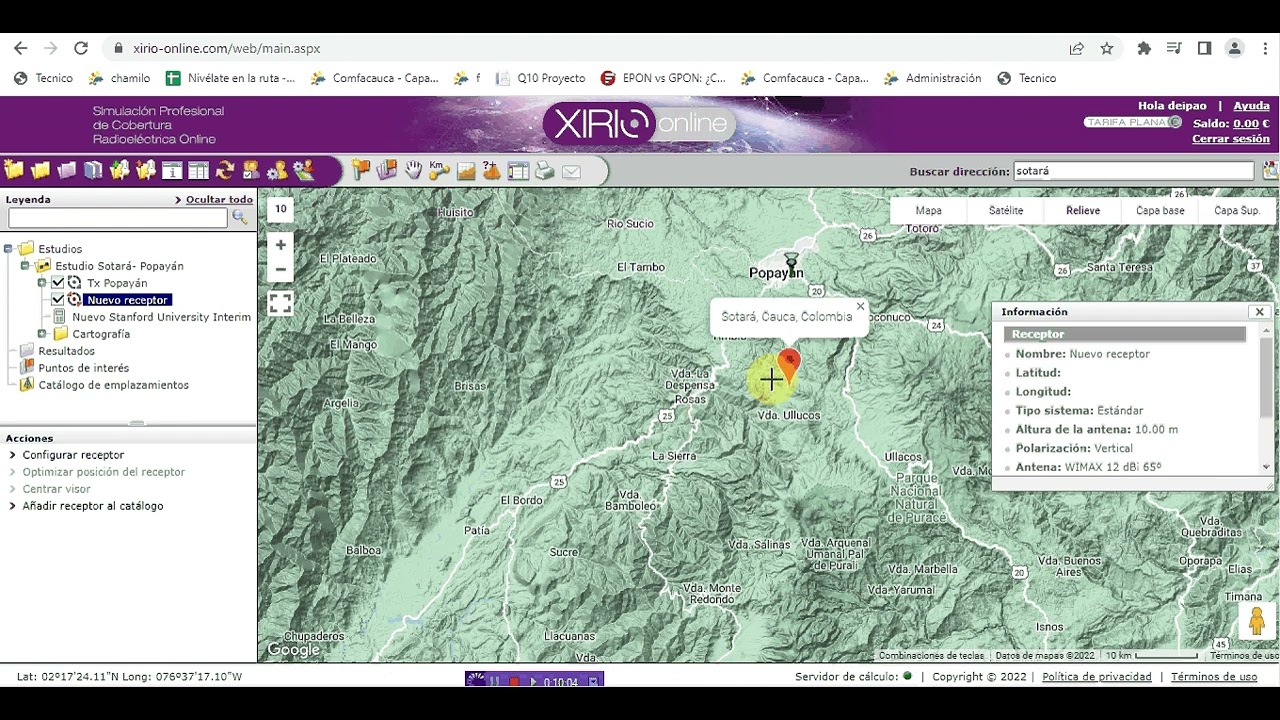Click the magnifier search icon in Leyenda
Image resolution: width=1280 pixels, height=720 pixels.
click(240, 217)
